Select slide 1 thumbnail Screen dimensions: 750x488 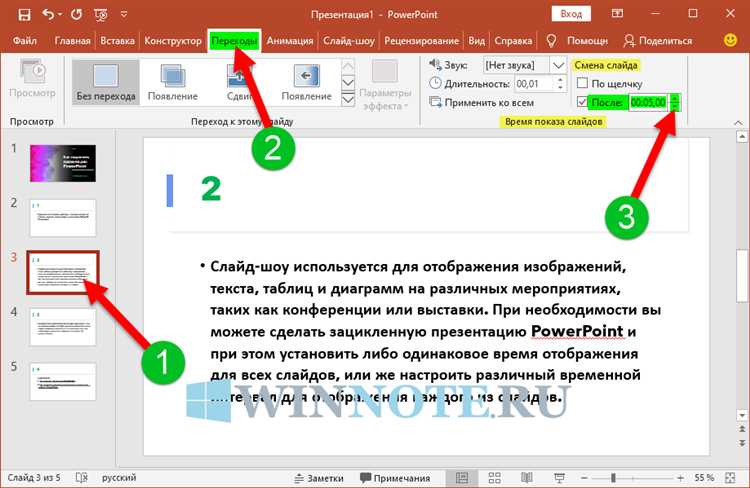[63, 163]
